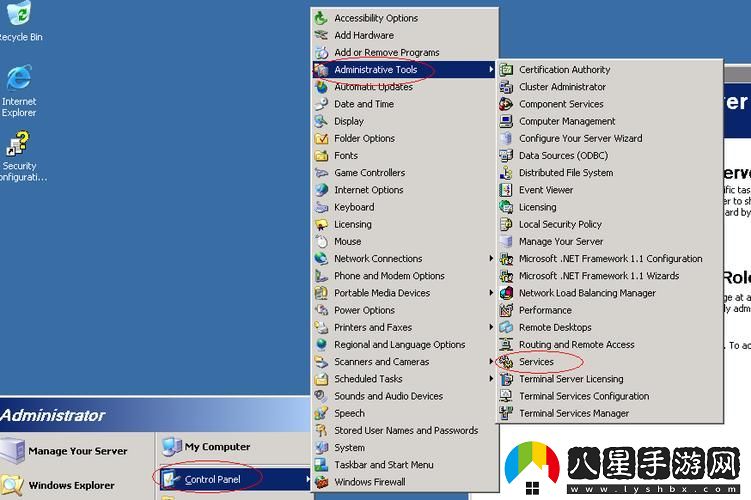Open Stored User Names and Passwords
Image resolution: width=751 pixels, height=500 pixels.
pyautogui.click(x=404, y=431)
